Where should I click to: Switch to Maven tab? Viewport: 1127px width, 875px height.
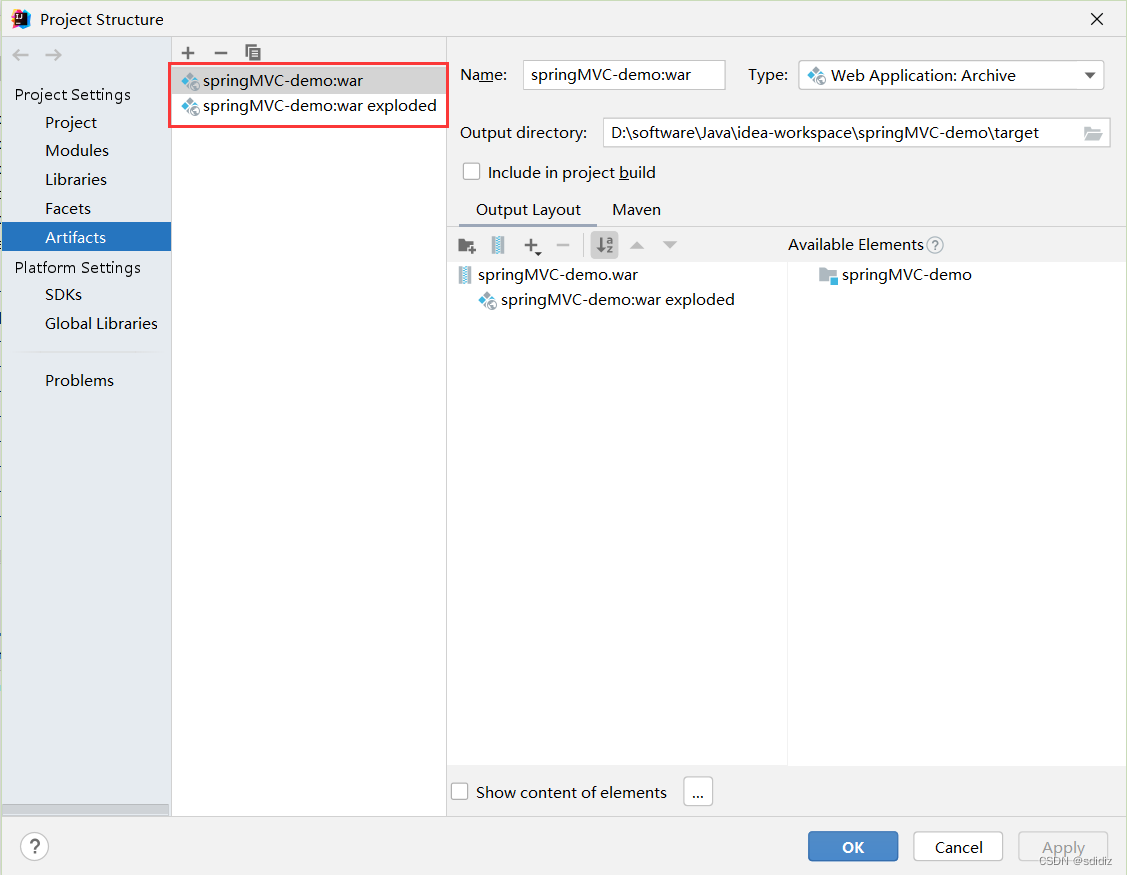636,210
